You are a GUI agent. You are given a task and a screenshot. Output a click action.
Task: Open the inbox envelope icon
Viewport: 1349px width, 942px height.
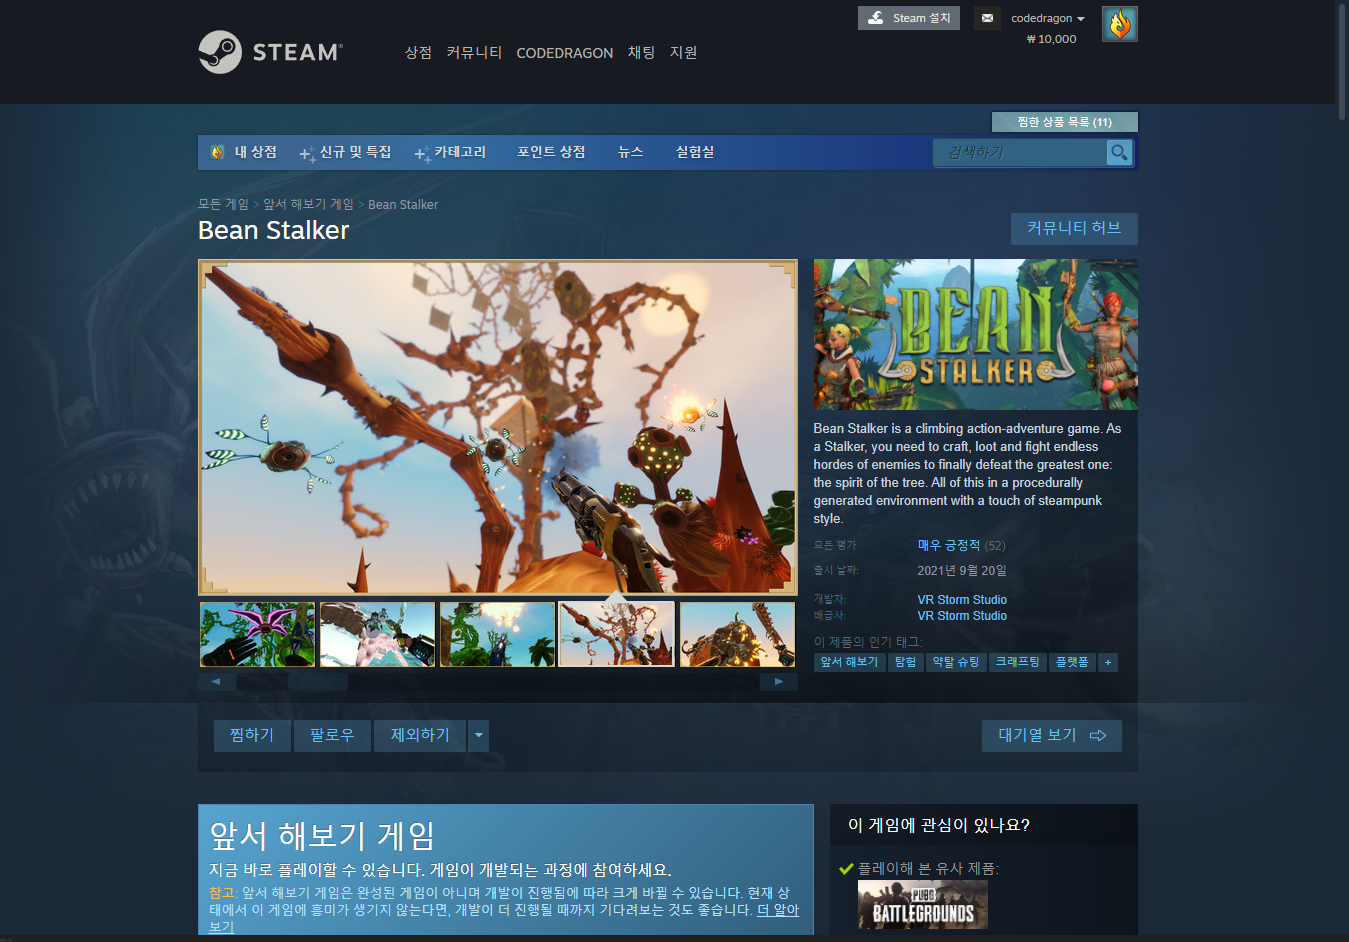pyautogui.click(x=987, y=18)
